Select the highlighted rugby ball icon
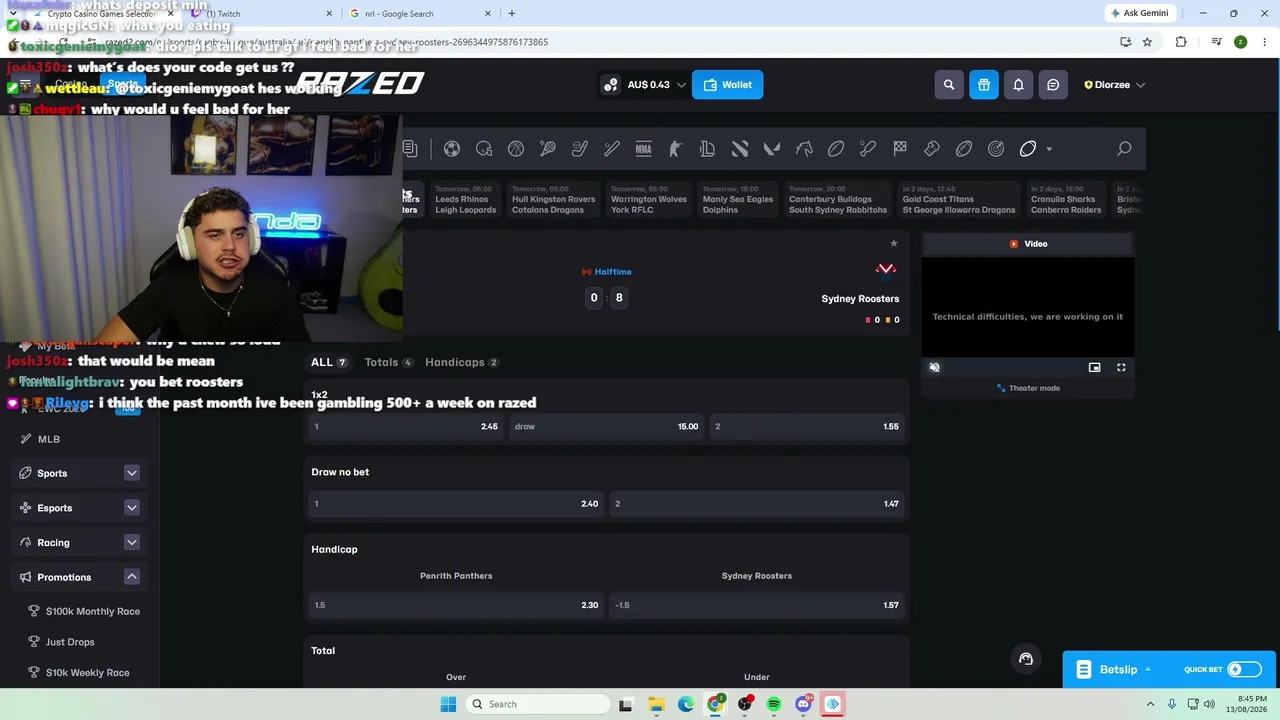Image resolution: width=1280 pixels, height=720 pixels. [x=1028, y=149]
